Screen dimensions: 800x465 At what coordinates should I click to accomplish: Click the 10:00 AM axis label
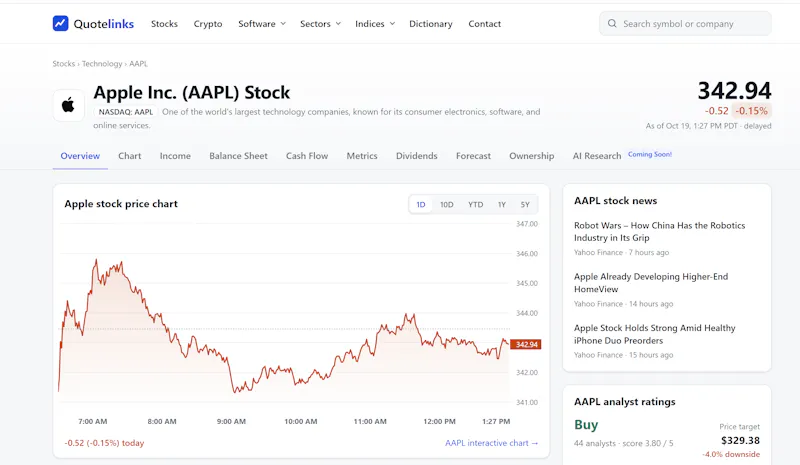pyautogui.click(x=301, y=422)
